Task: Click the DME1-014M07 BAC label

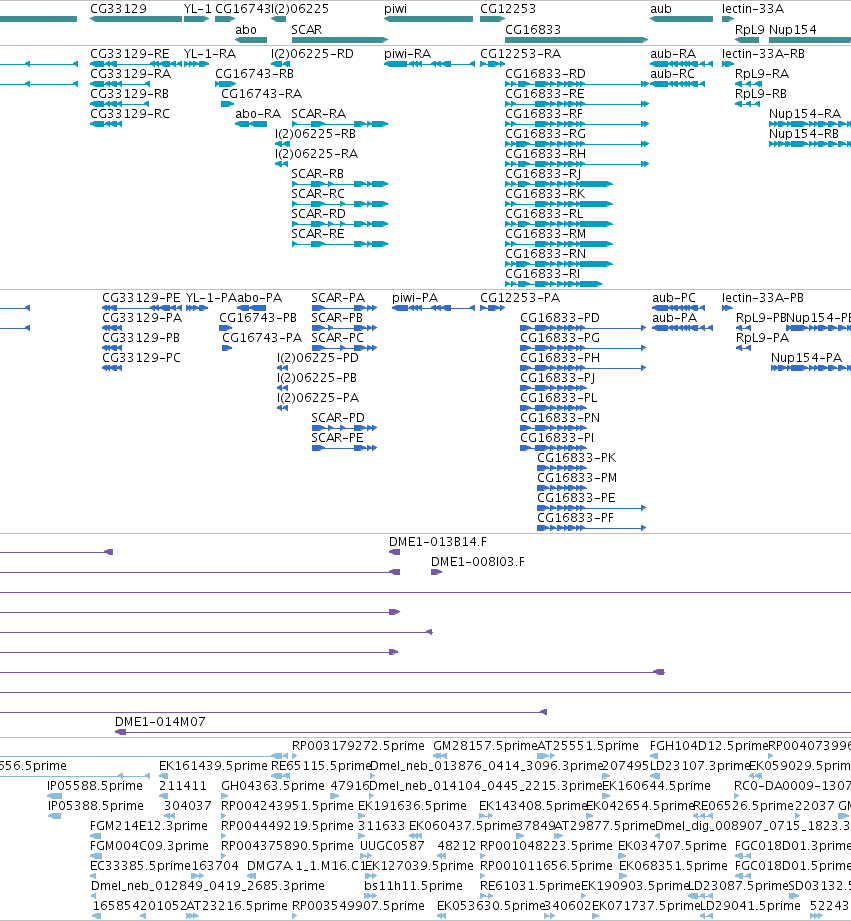Action: (160, 721)
